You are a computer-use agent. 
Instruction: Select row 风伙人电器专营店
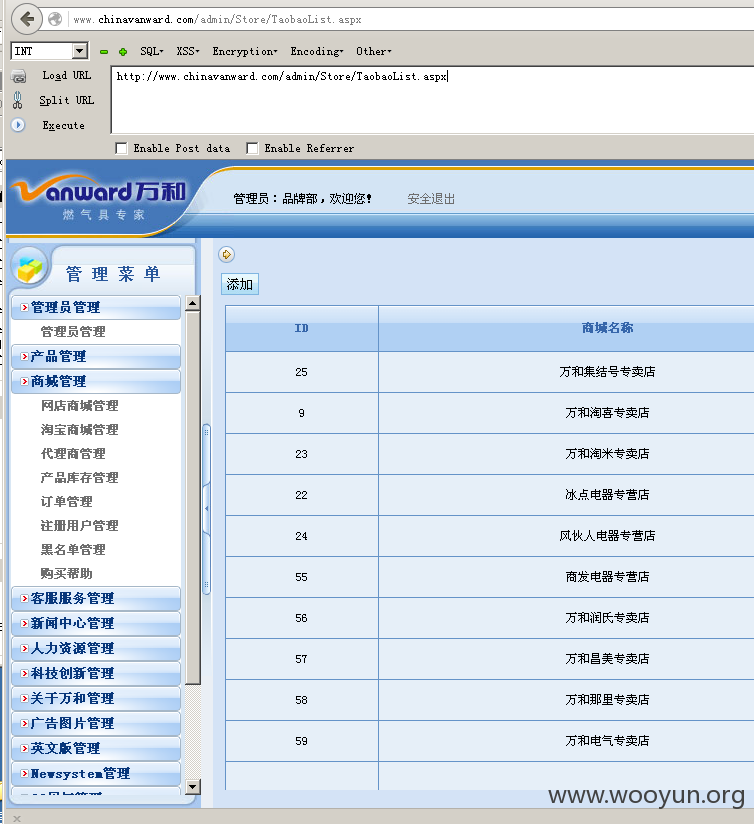490,536
